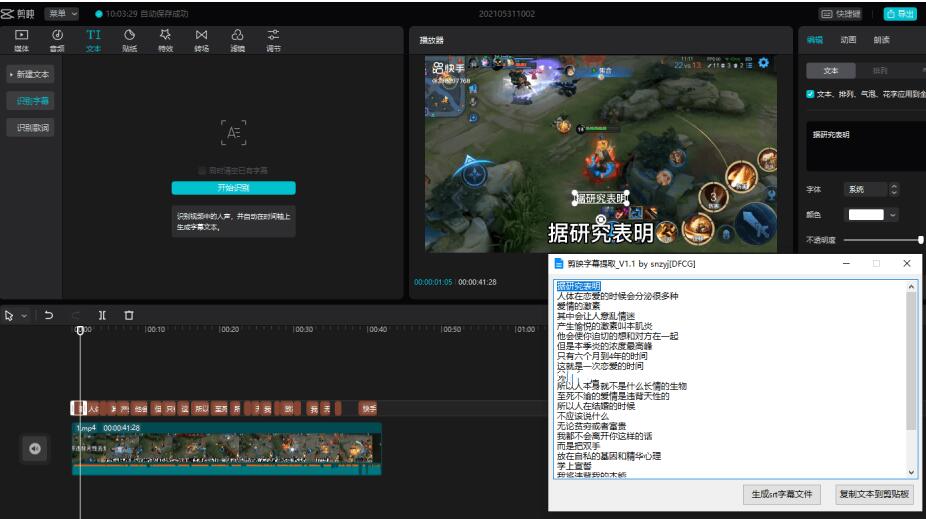Open pointer tool dropdown arrow
The height and width of the screenshot is (519, 926).
24,316
